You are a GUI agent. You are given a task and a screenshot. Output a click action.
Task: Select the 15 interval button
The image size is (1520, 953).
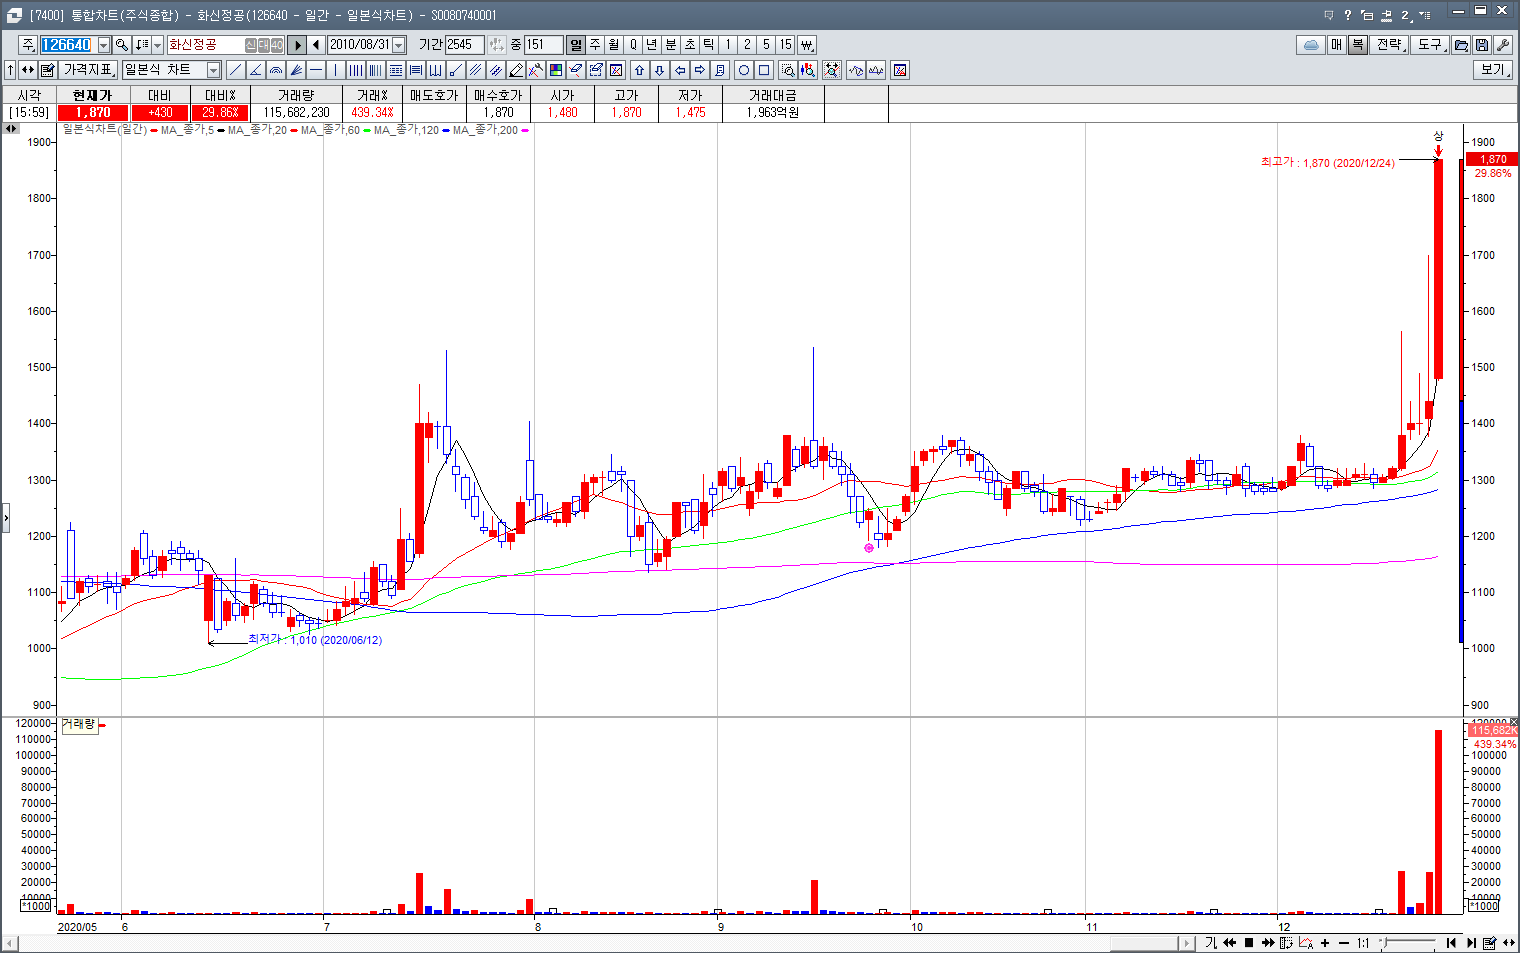tap(785, 45)
